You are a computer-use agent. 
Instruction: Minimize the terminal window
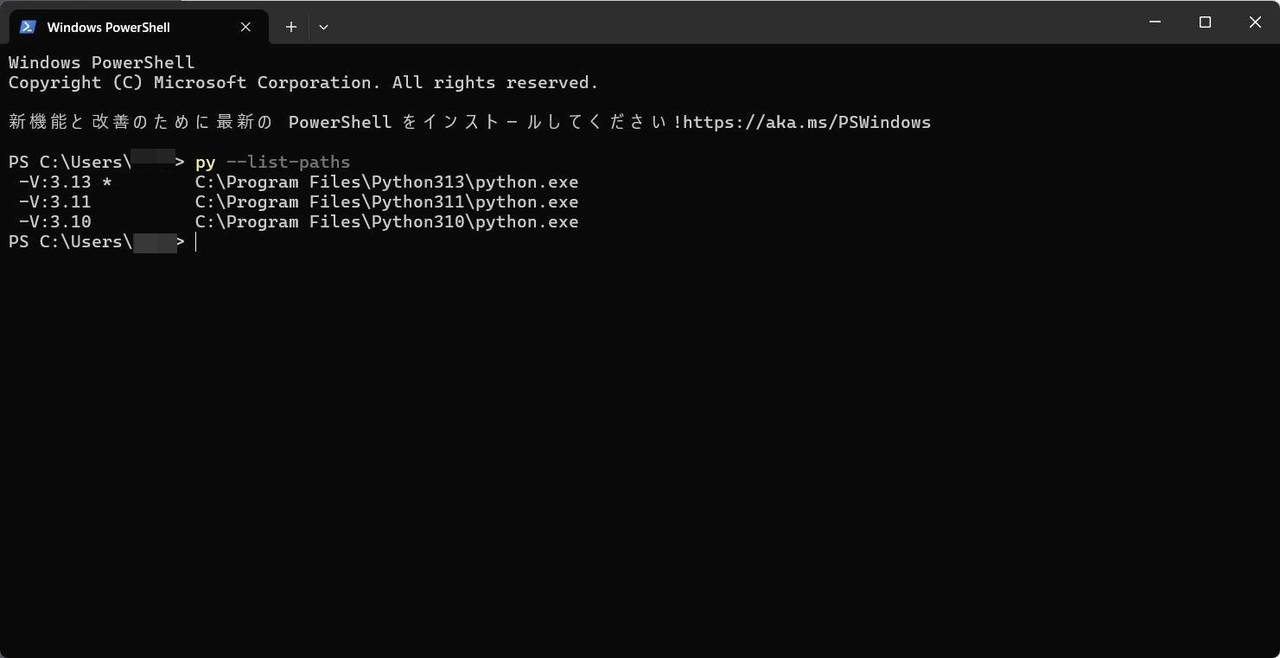point(1155,22)
